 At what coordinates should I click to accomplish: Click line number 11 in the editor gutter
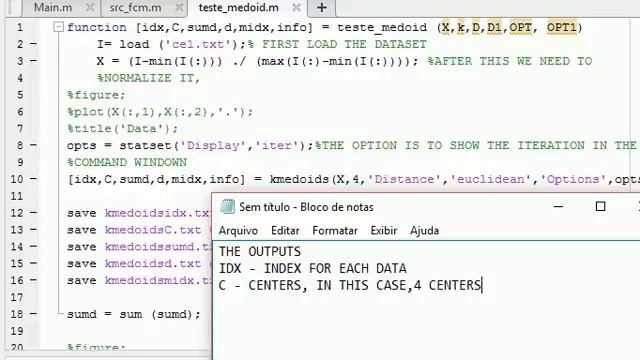pyautogui.click(x=17, y=196)
